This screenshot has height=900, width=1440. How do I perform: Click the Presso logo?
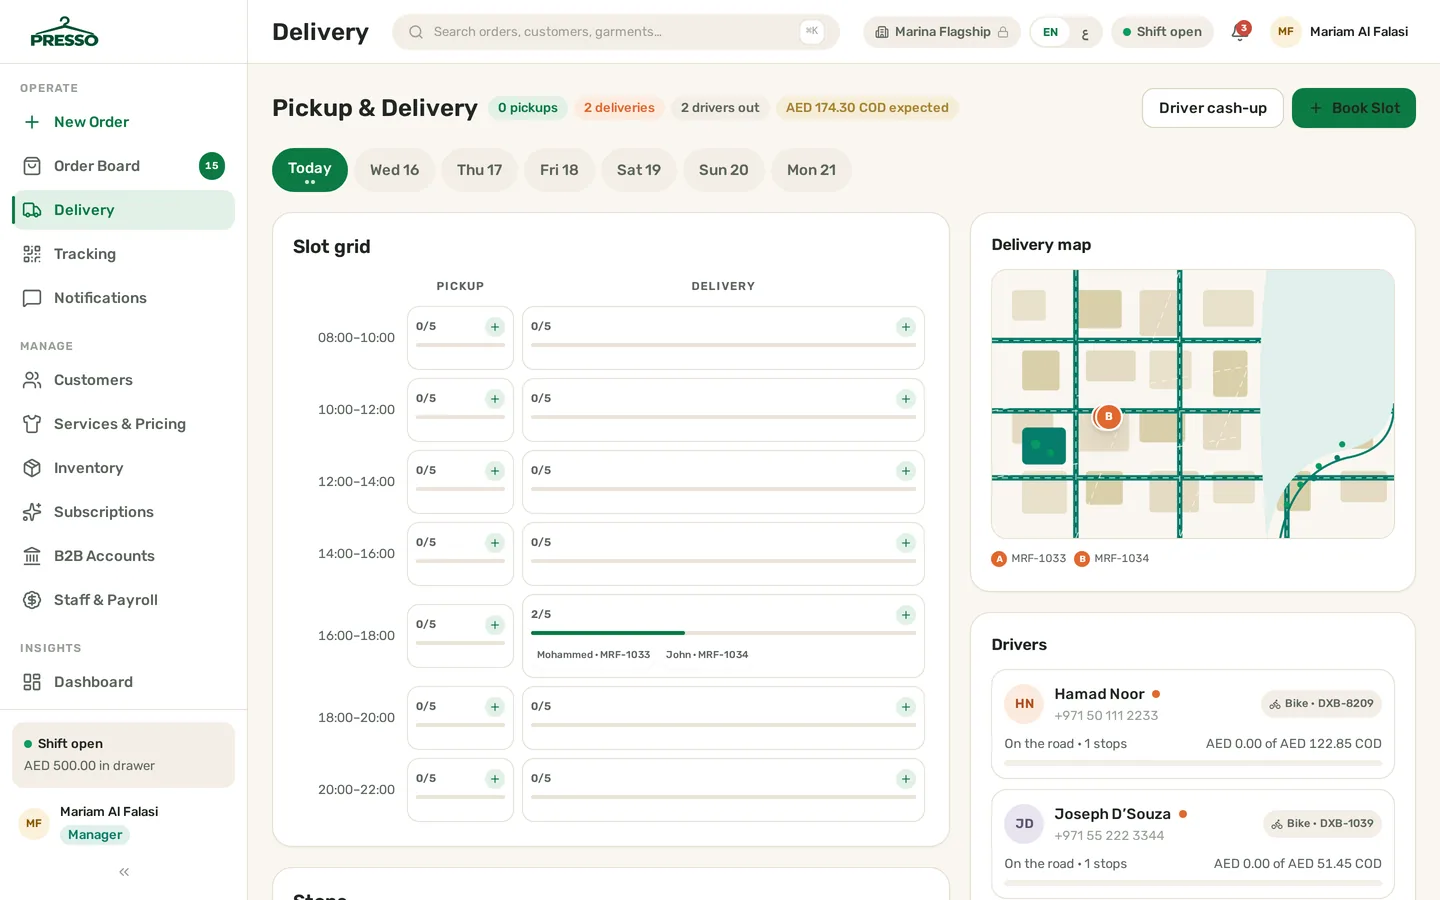[64, 32]
